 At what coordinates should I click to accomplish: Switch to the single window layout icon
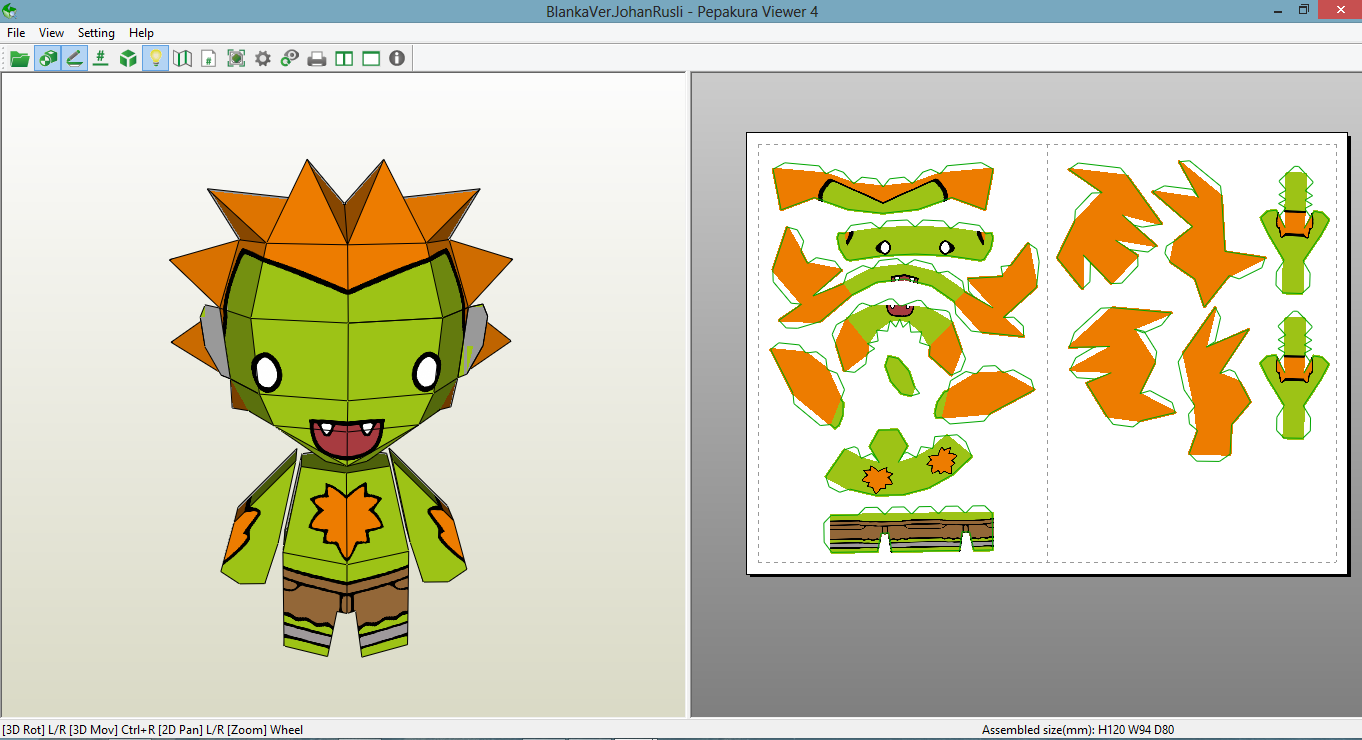tap(371, 59)
